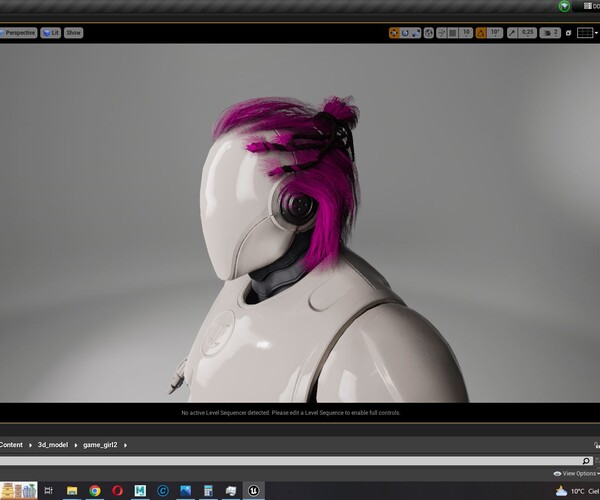This screenshot has height=500, width=600.
Task: Click the 3d_model breadcrumb folder
Action: [x=53, y=445]
